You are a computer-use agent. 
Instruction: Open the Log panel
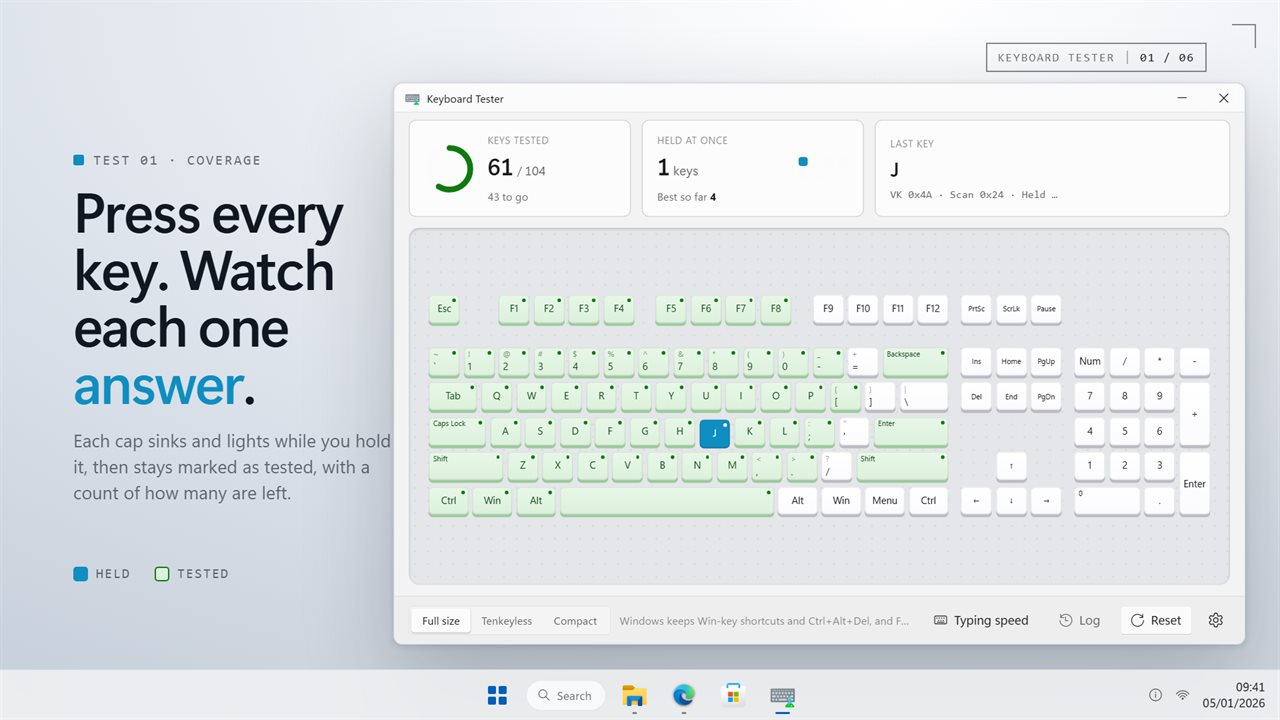pyautogui.click(x=1080, y=620)
